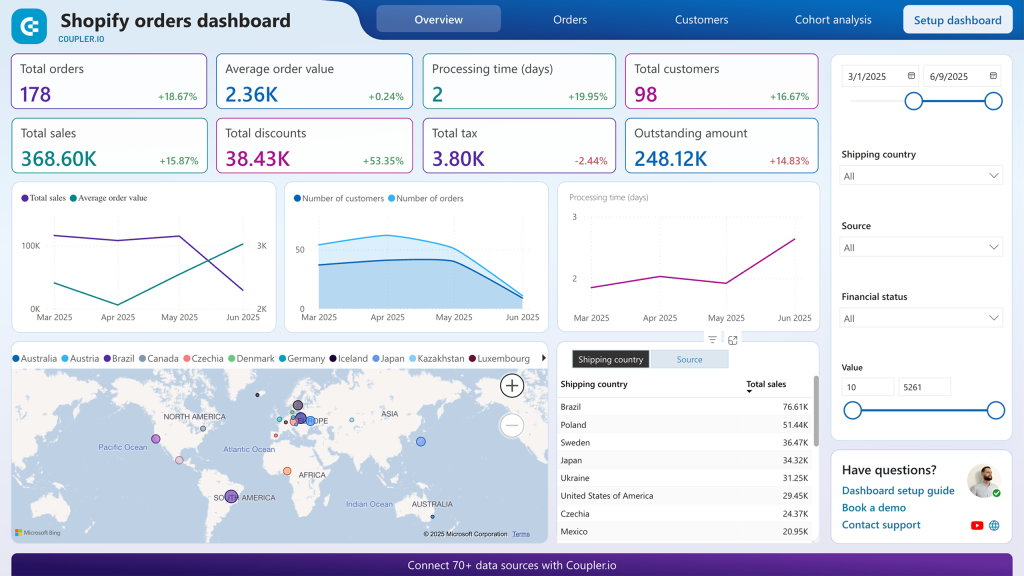Image resolution: width=1024 pixels, height=576 pixels.
Task: Open the filter options on the sales table
Action: pyautogui.click(x=712, y=340)
